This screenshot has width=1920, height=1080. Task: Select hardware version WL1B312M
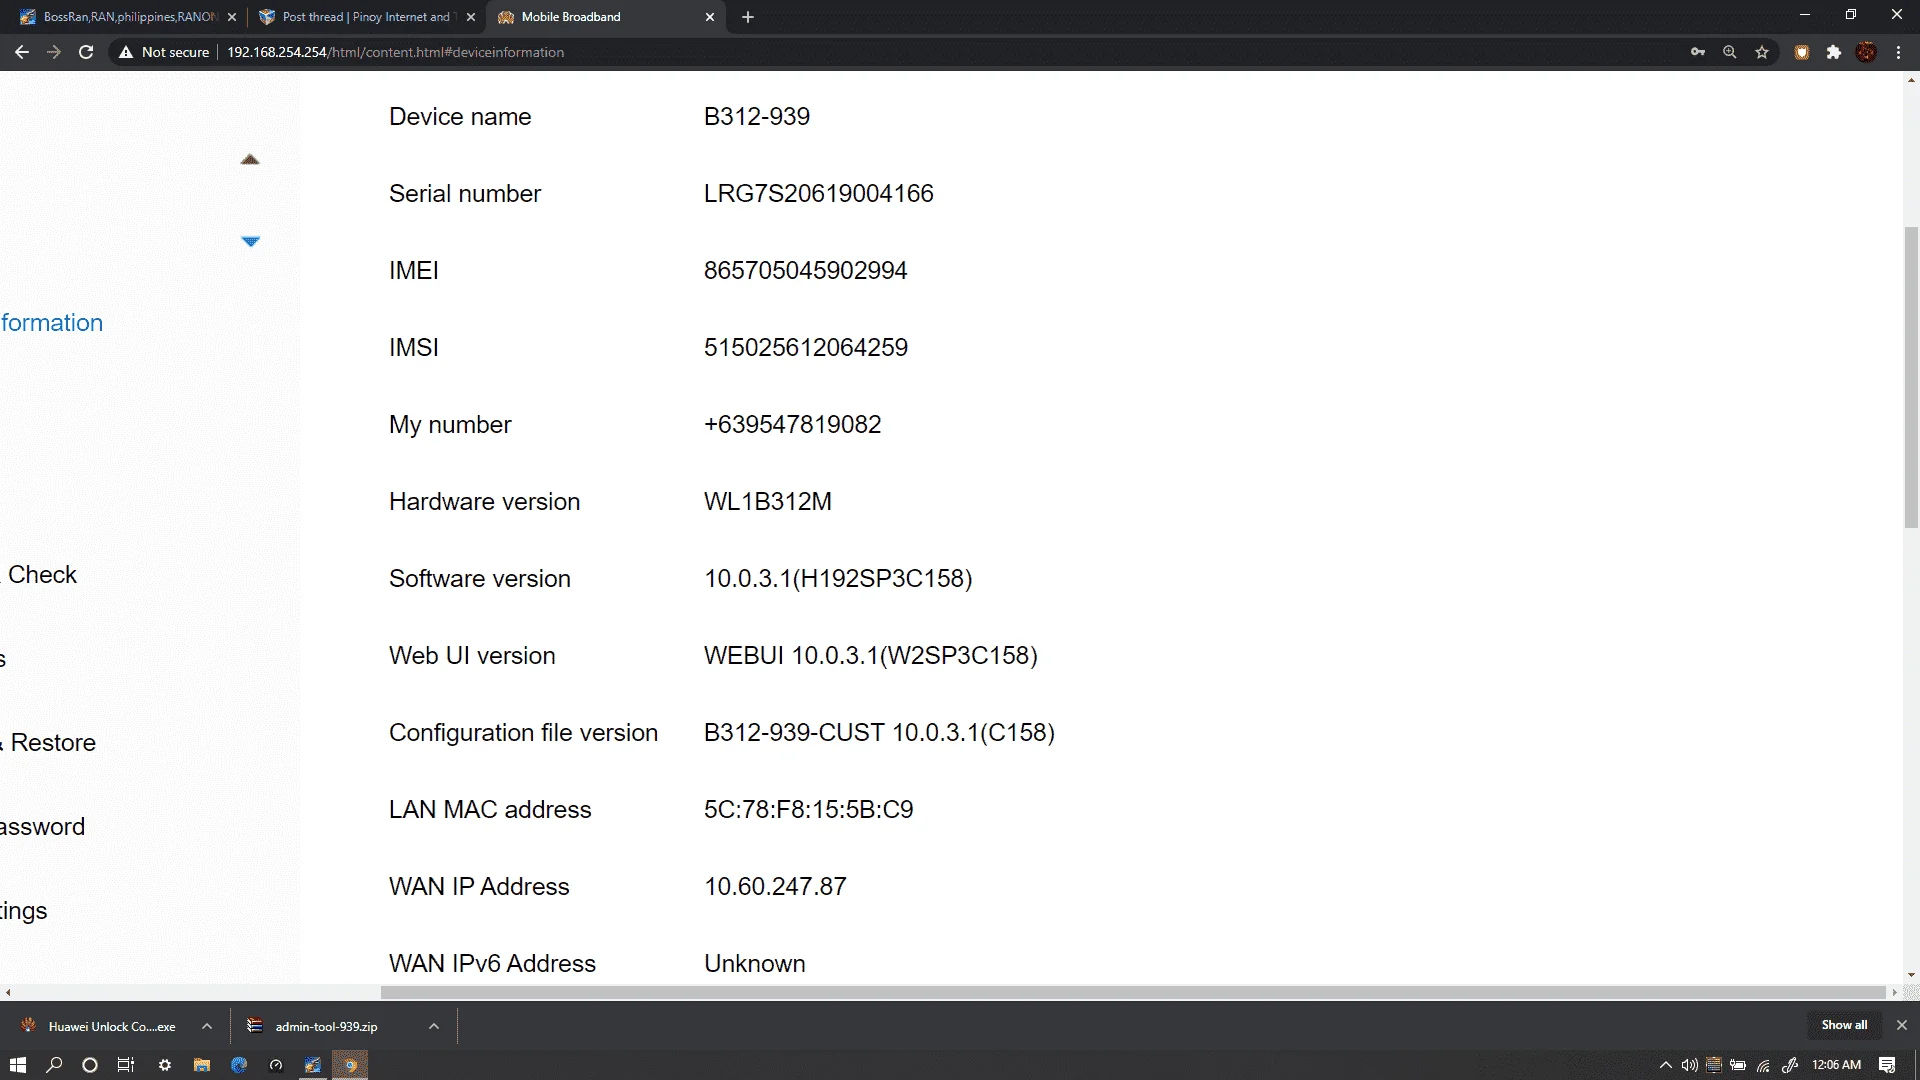click(768, 502)
